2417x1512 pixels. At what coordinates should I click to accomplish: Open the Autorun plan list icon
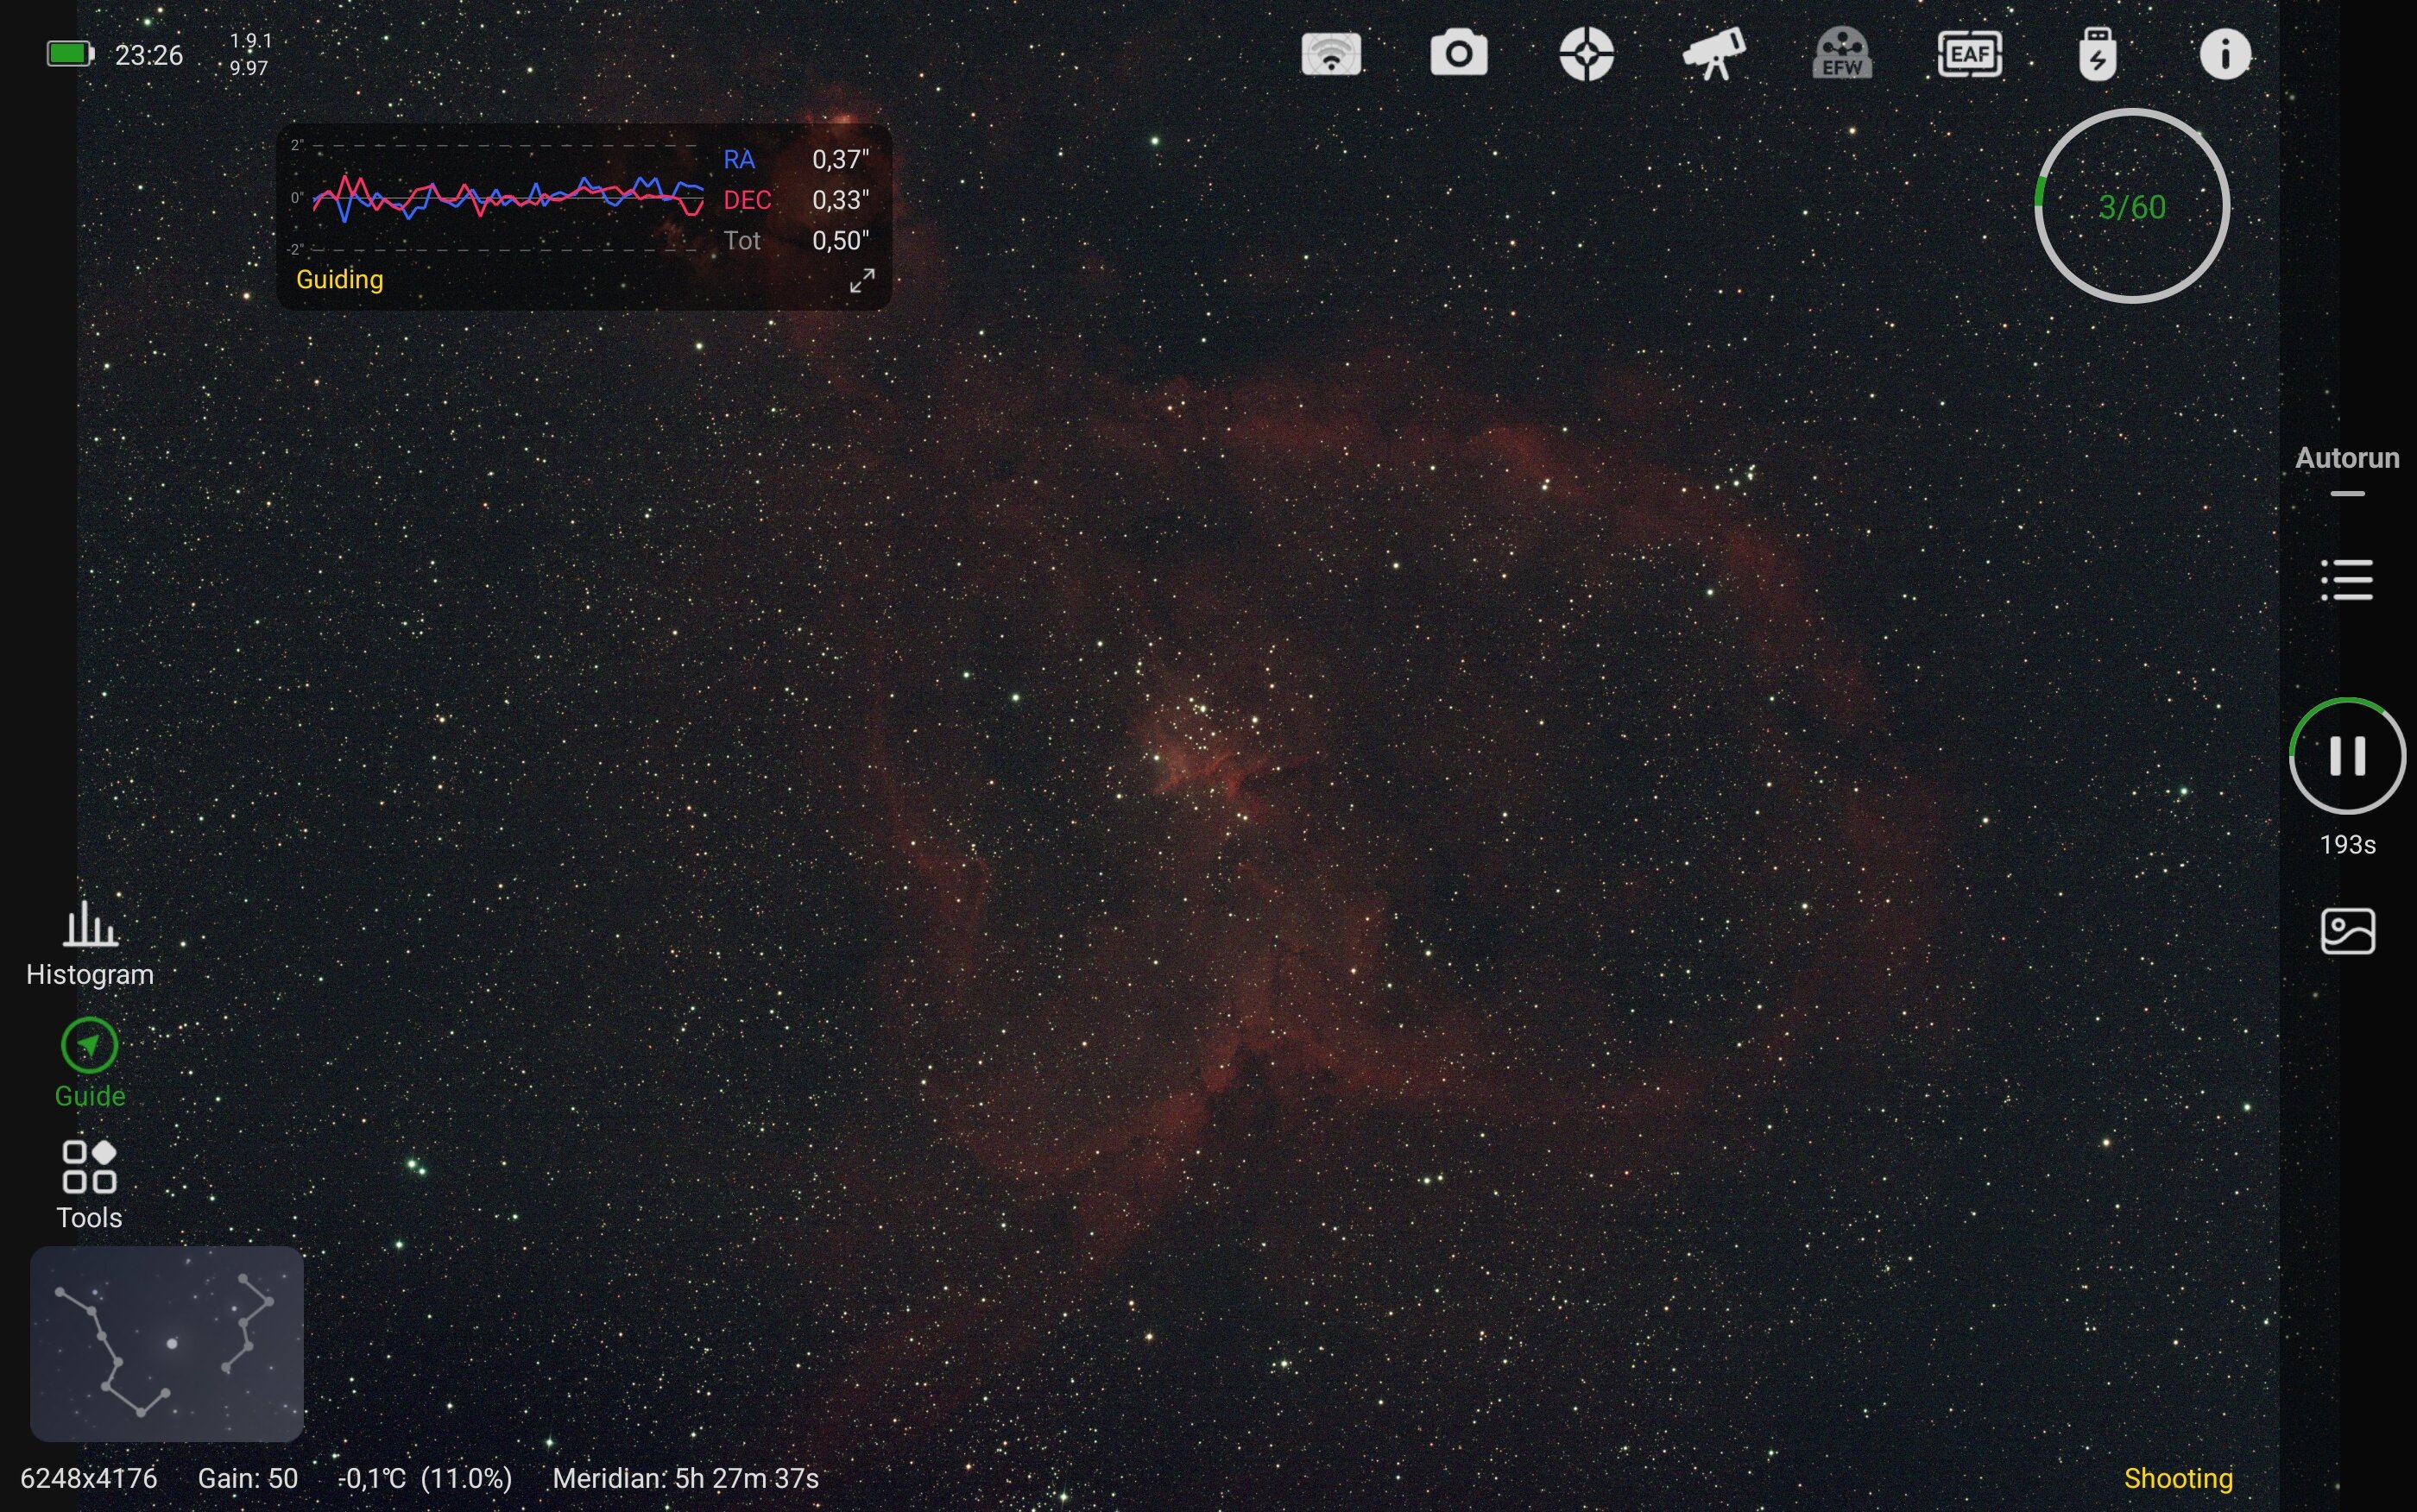tap(2347, 580)
